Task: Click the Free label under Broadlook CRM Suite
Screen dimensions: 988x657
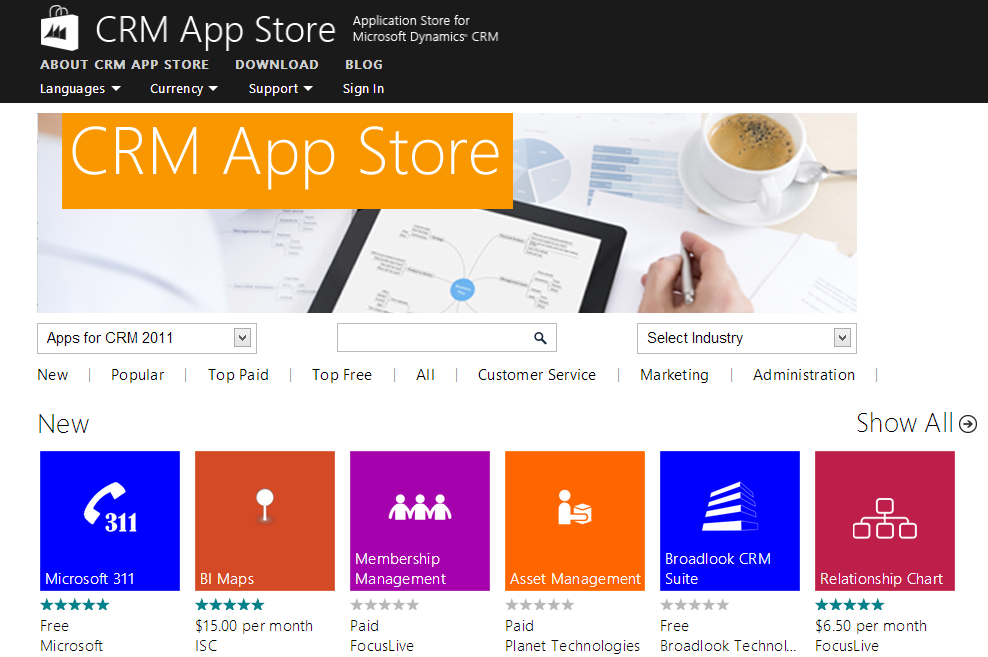Action: 674,626
